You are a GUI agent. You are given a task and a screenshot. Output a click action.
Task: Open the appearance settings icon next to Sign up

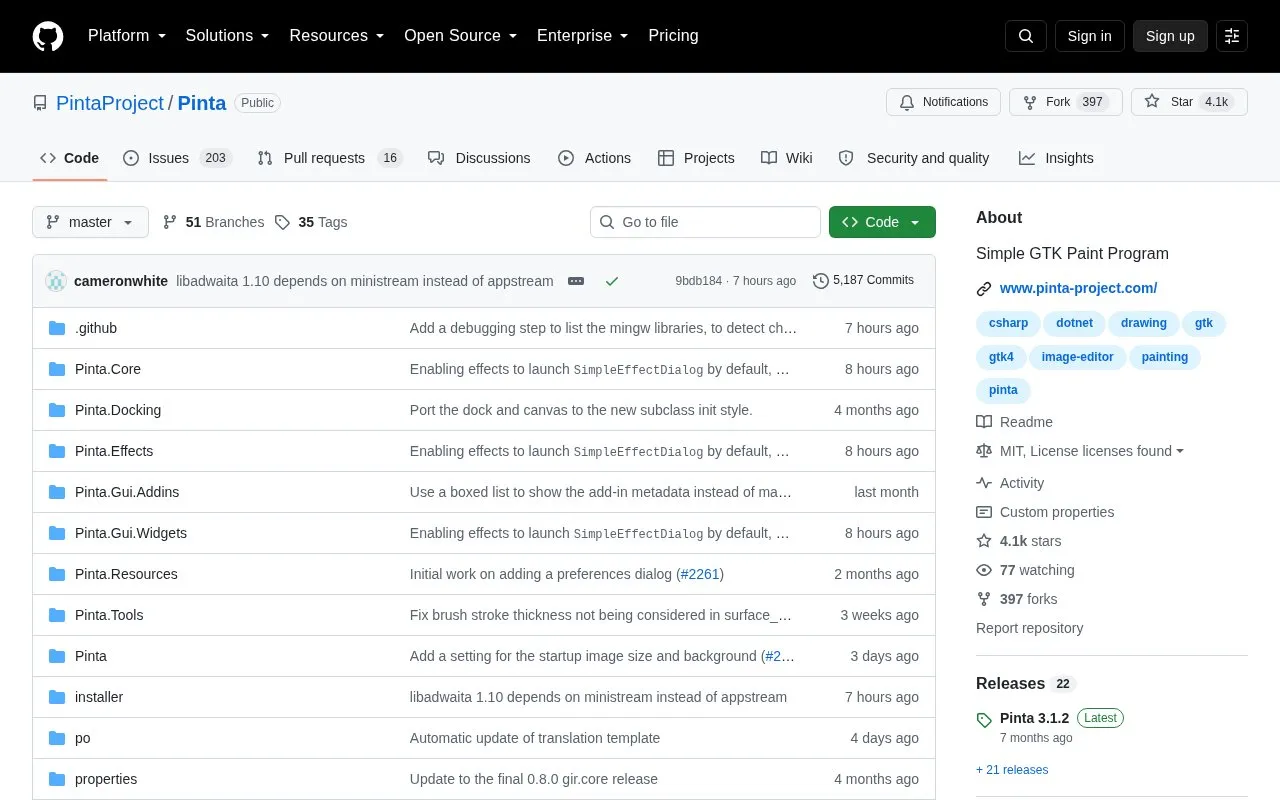pos(1232,36)
